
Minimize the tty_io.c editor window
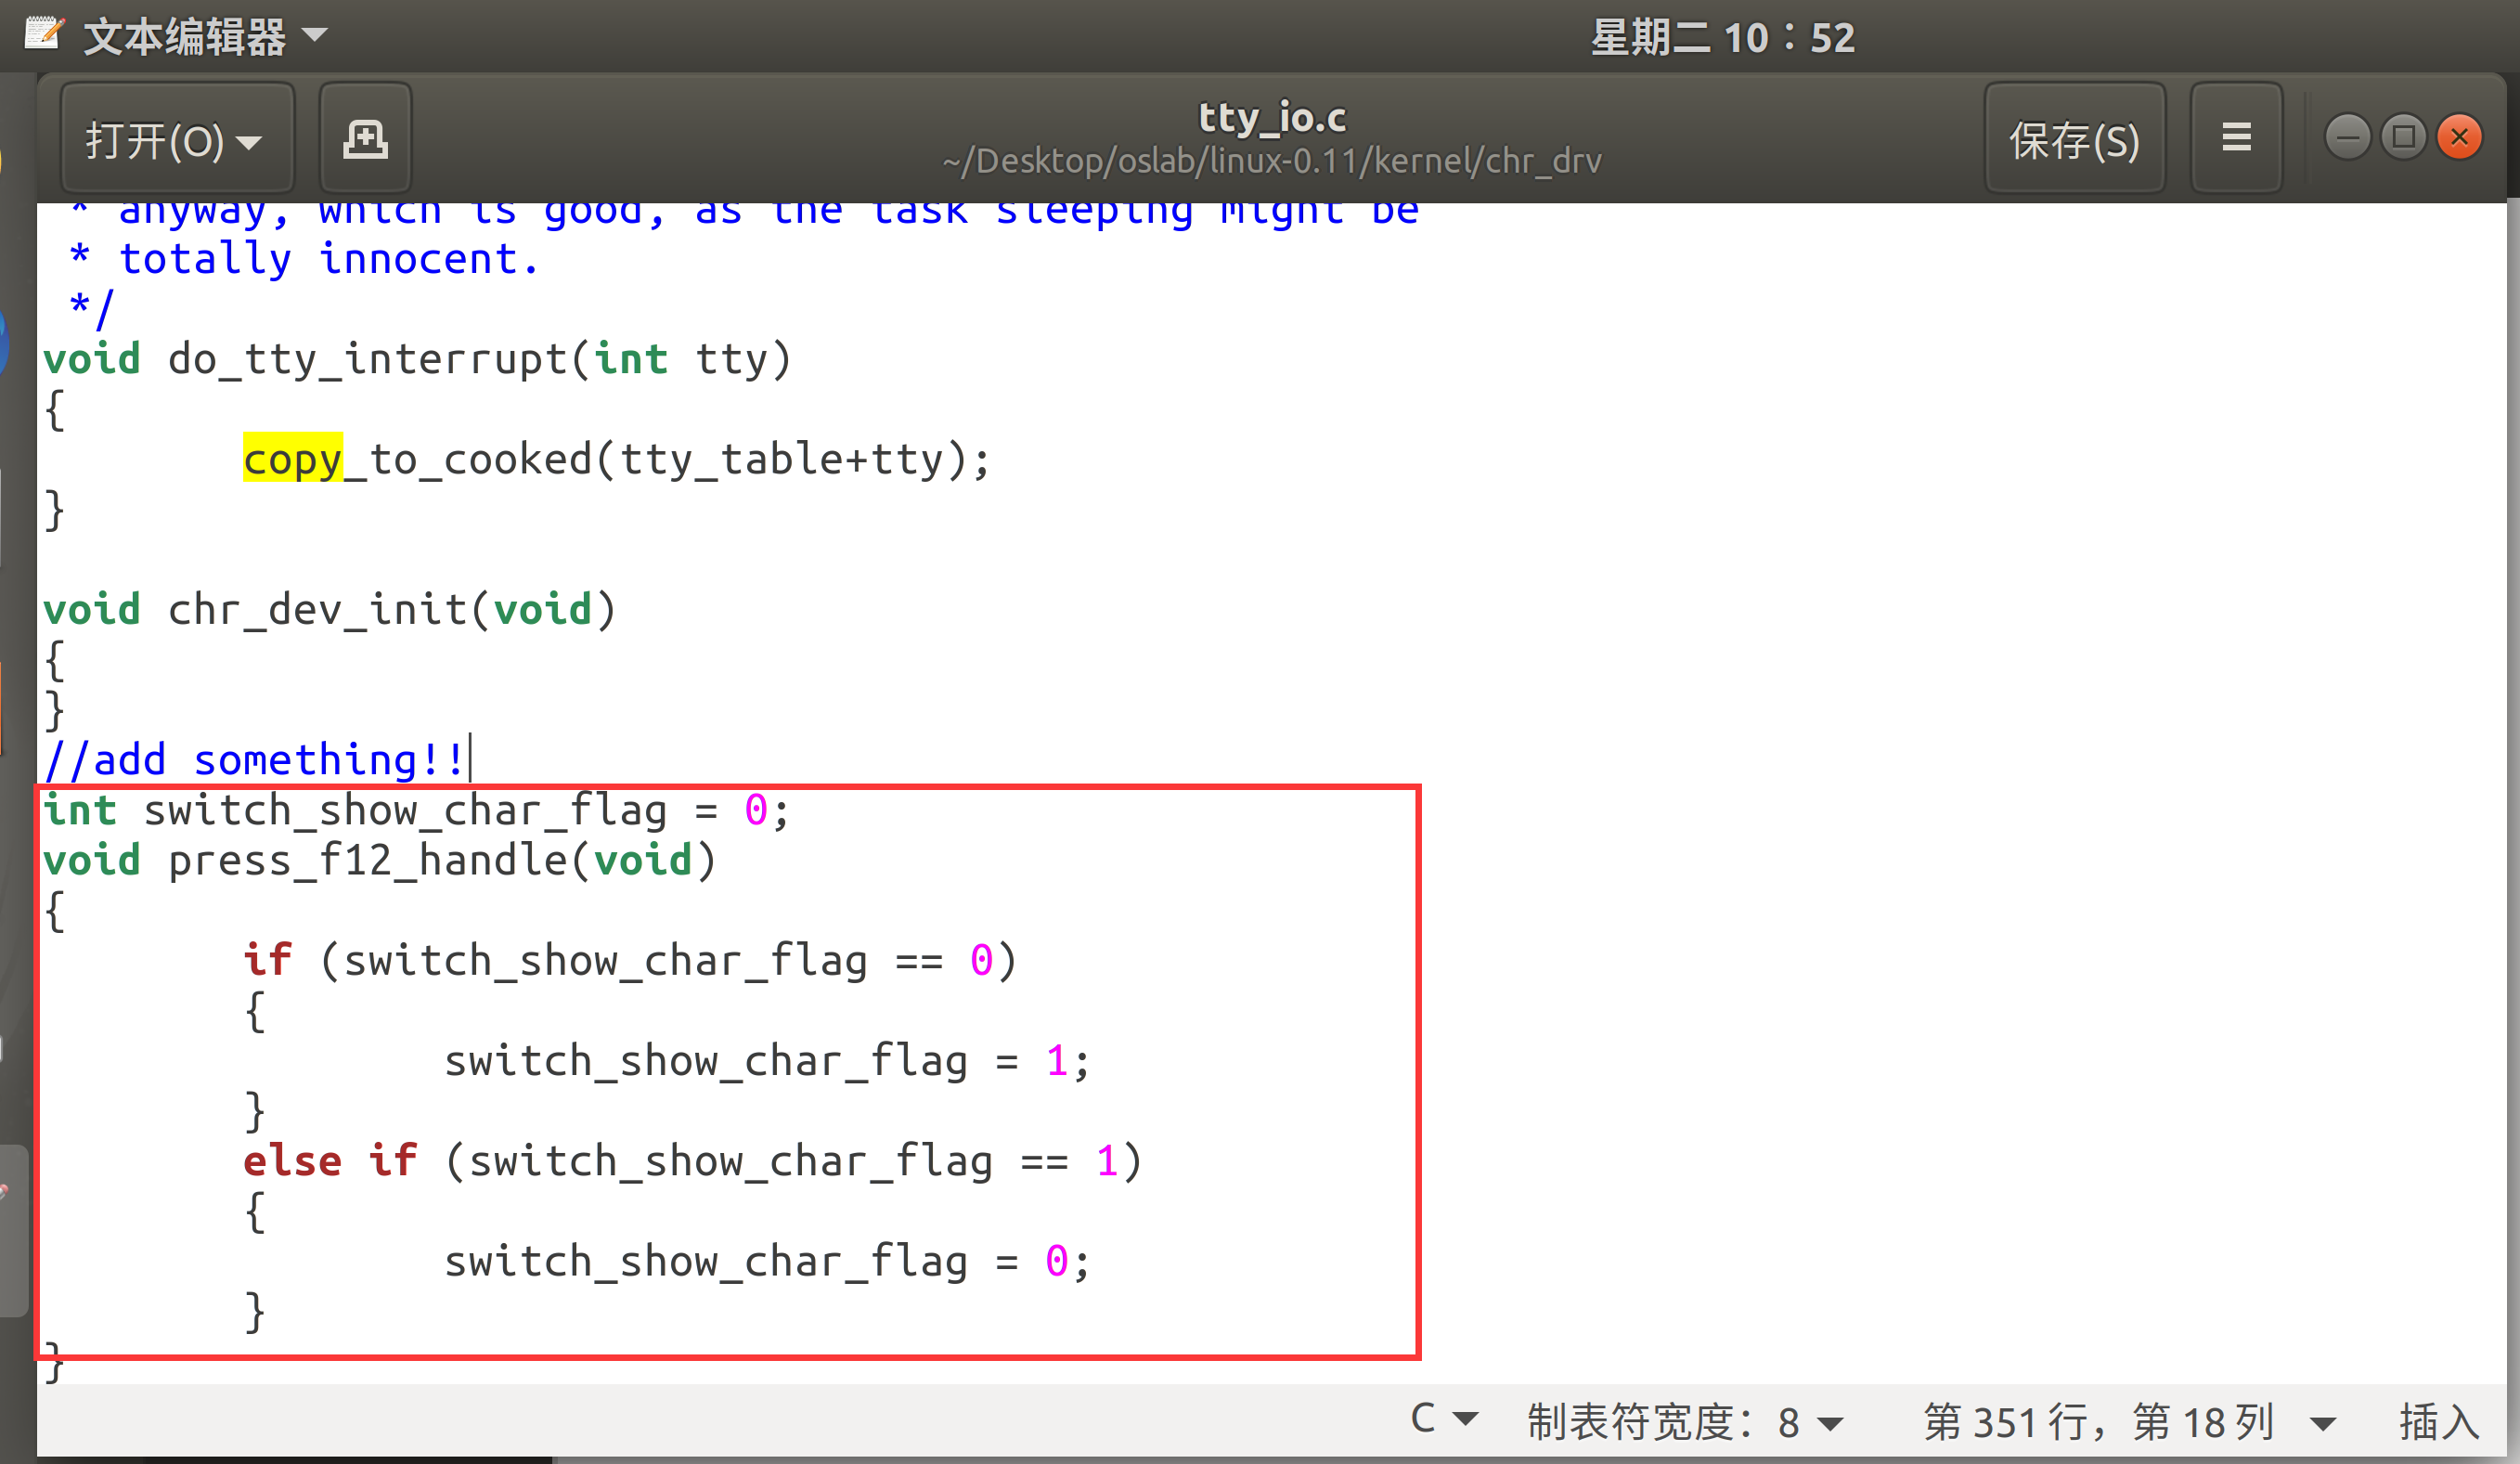click(2347, 137)
